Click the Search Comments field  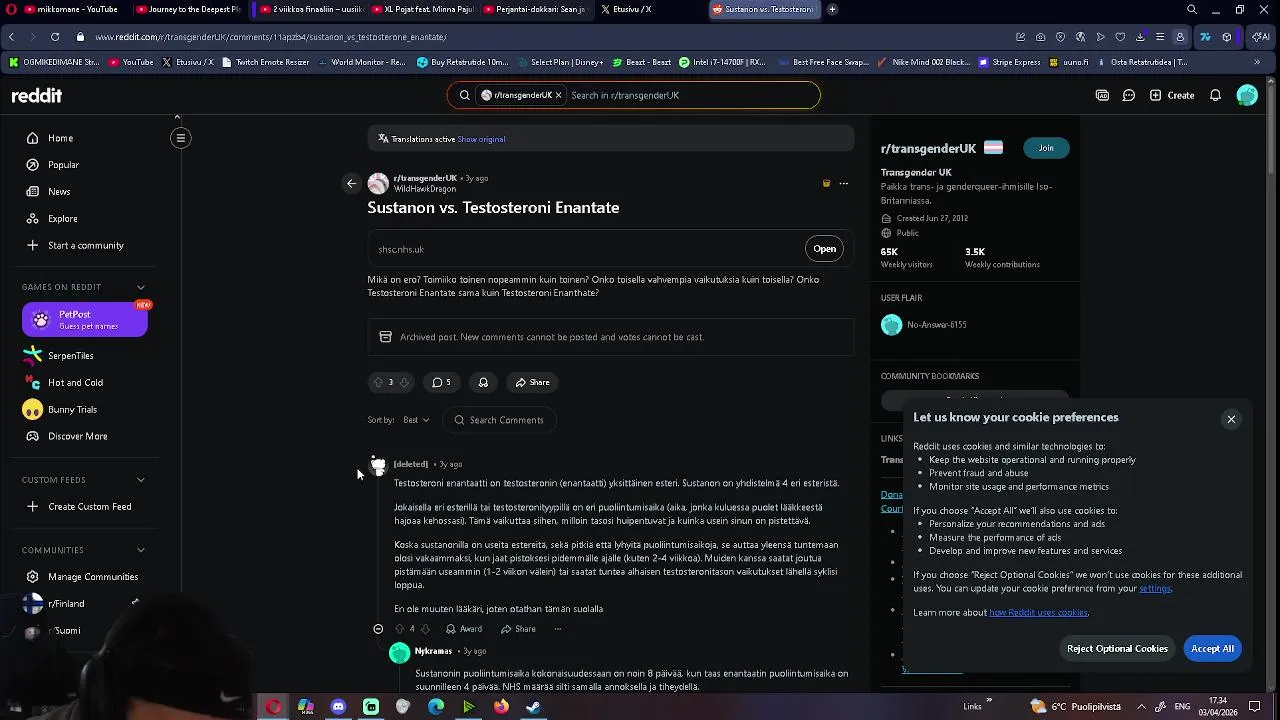[x=498, y=420]
